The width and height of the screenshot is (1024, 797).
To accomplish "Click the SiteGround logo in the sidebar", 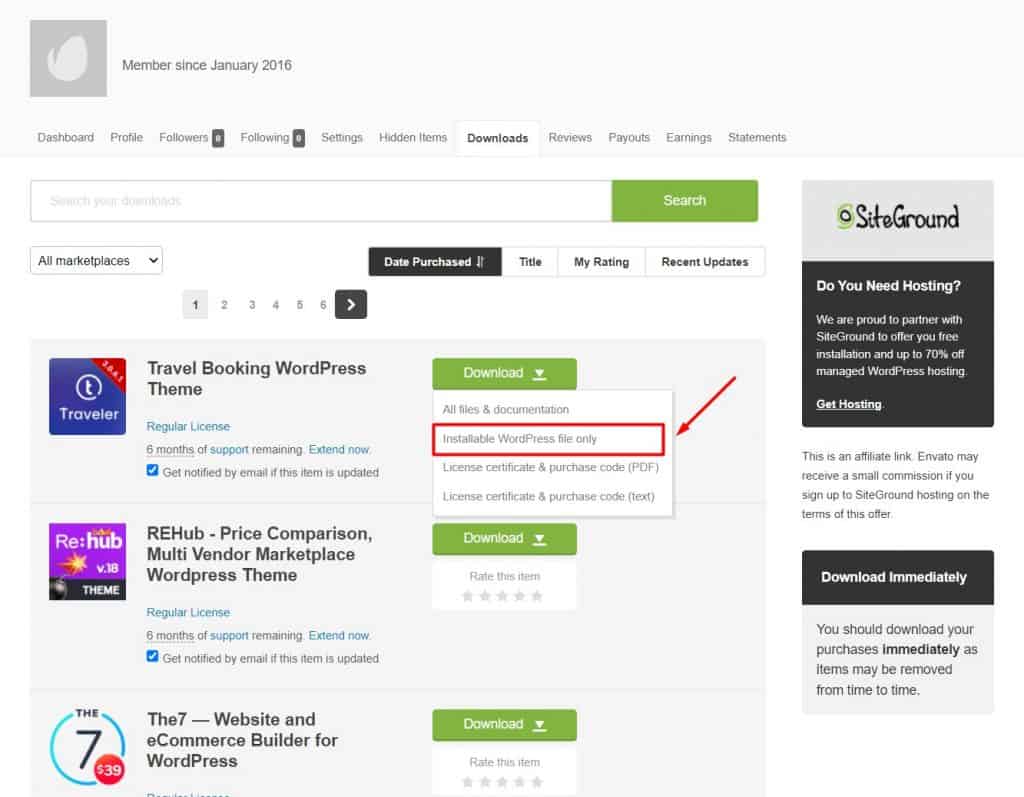I will [x=897, y=214].
